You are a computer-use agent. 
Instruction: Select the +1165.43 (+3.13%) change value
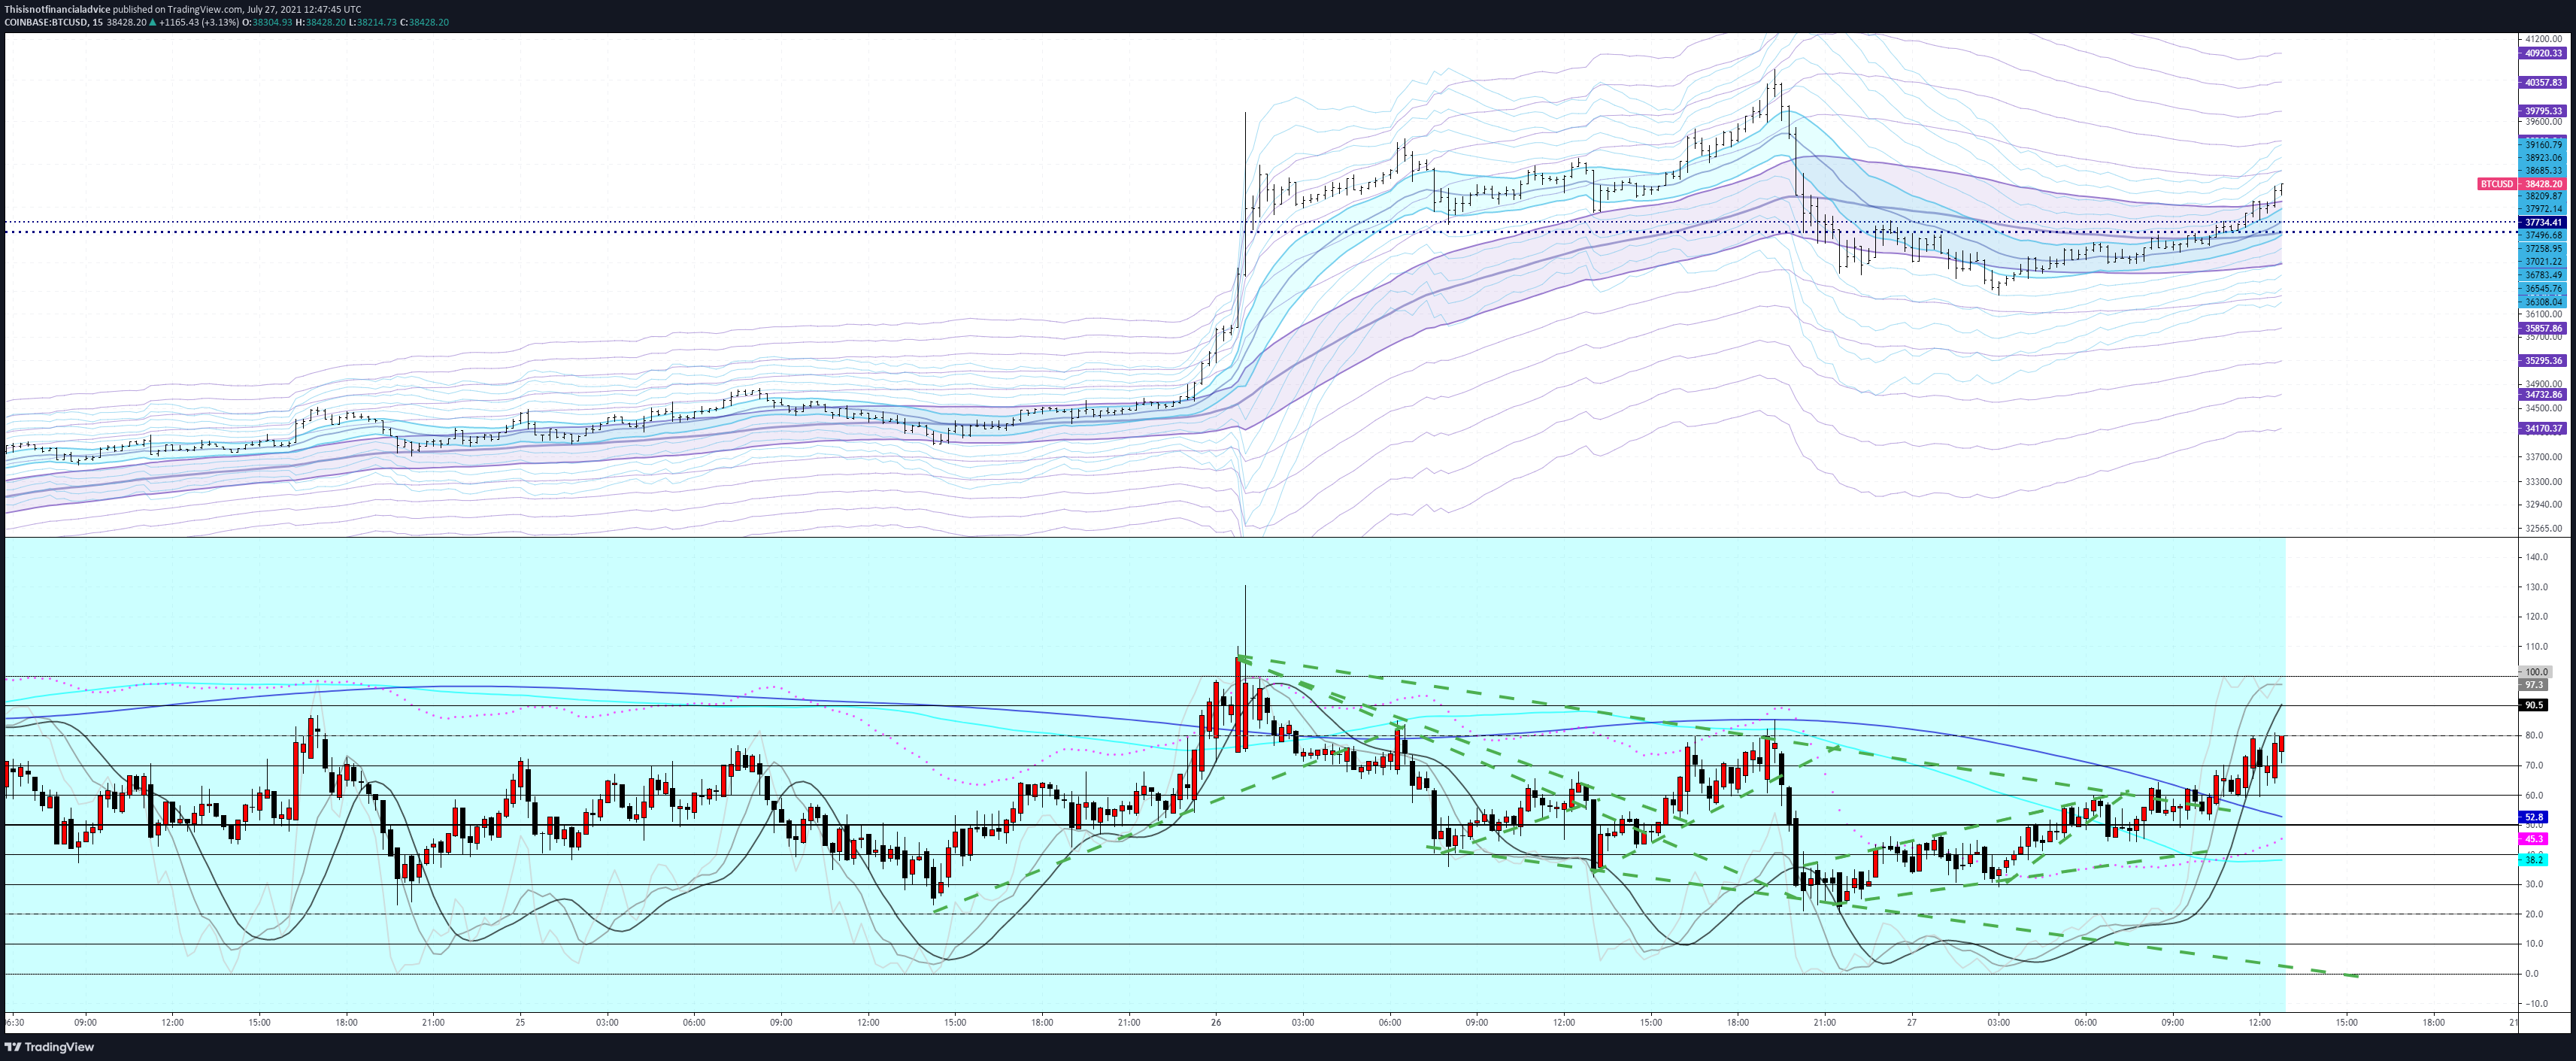(199, 22)
